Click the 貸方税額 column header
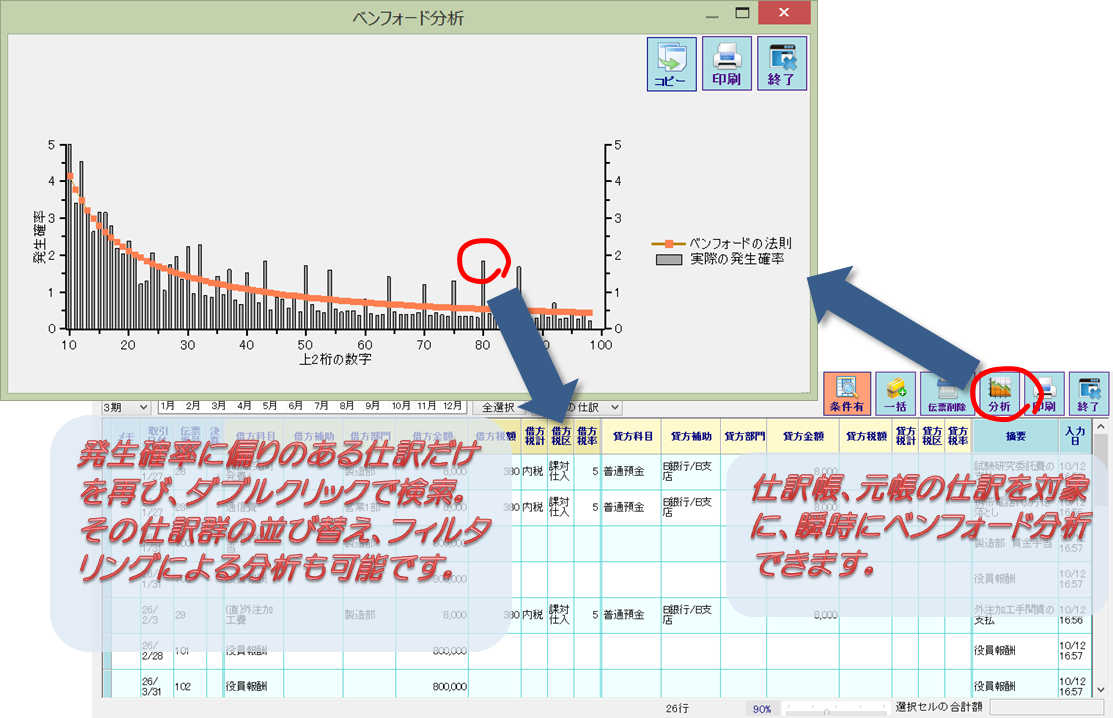 [x=866, y=436]
